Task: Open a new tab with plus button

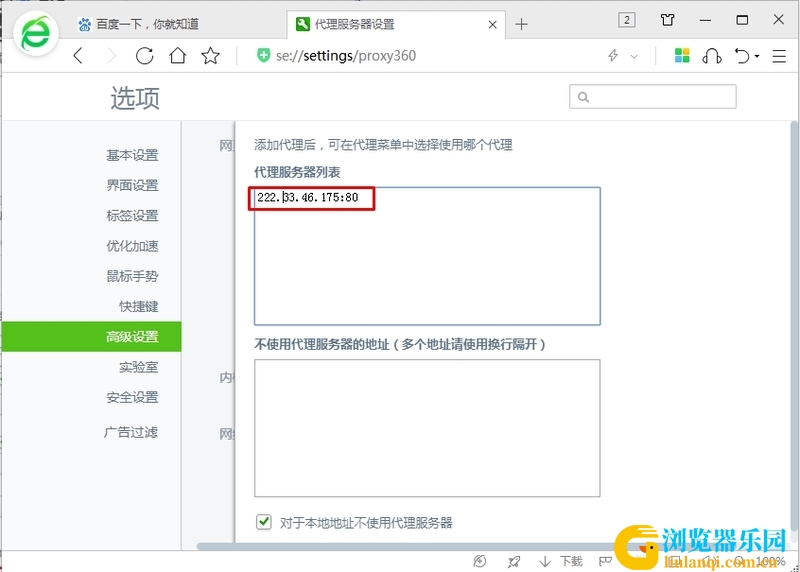Action: click(521, 24)
